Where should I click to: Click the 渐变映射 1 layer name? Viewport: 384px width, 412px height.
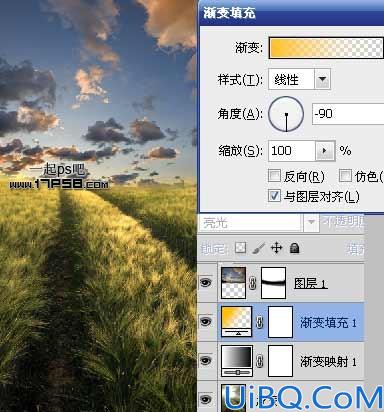[x=328, y=362]
